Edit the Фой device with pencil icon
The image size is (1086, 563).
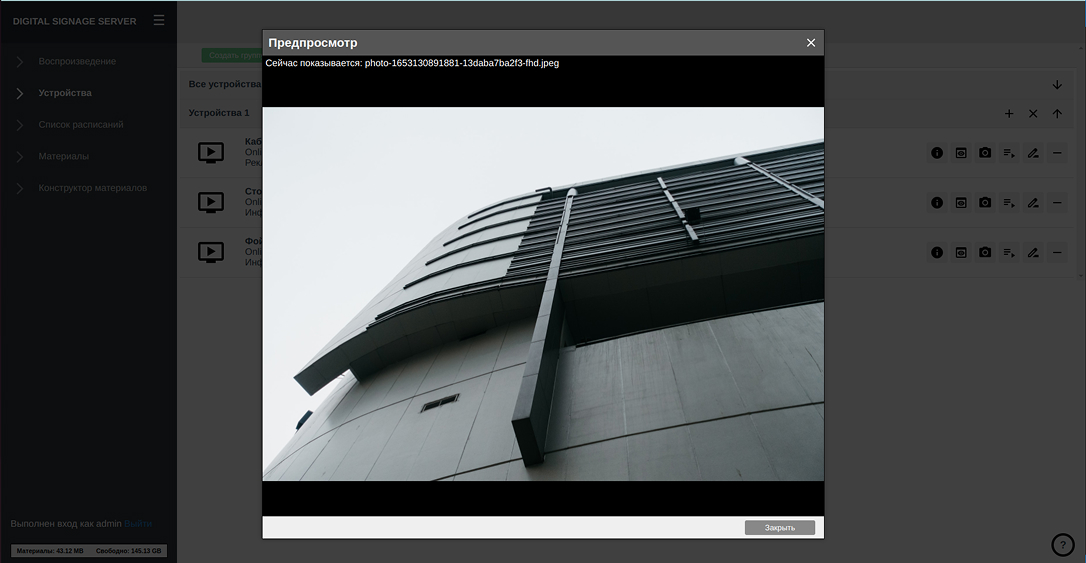[x=1033, y=253]
